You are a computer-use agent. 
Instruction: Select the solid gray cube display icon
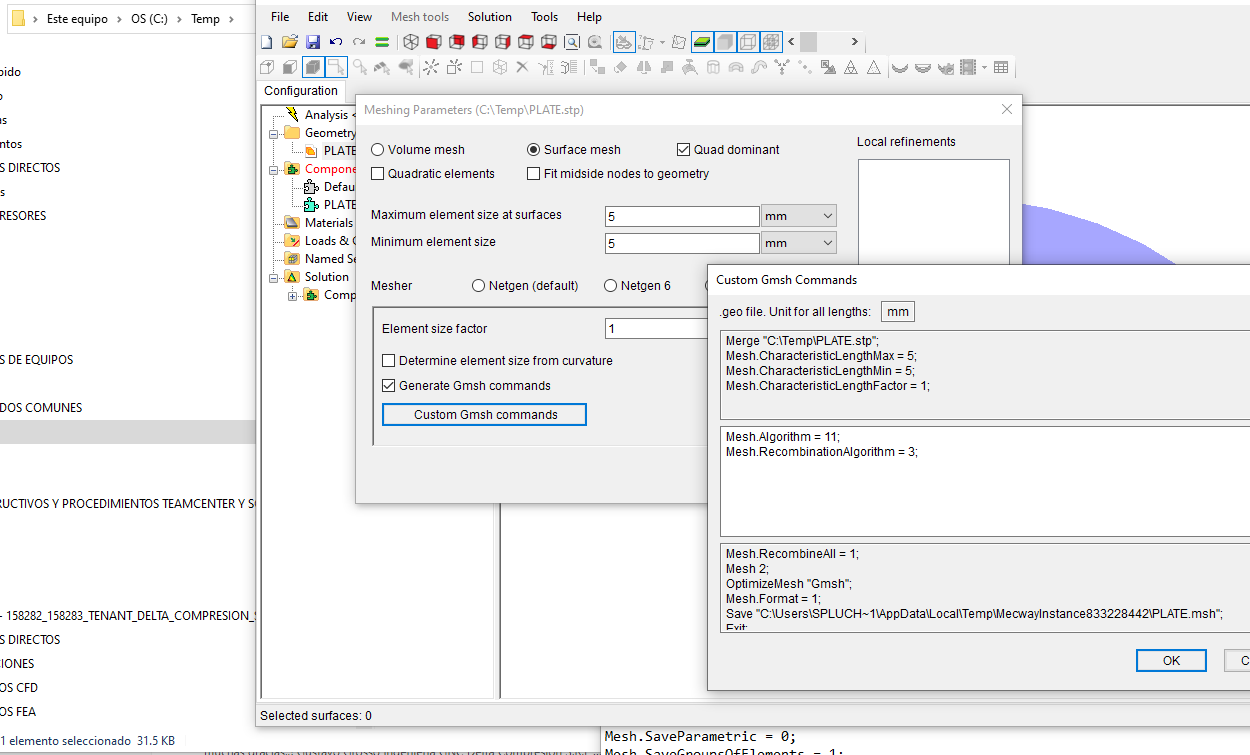[x=724, y=42]
